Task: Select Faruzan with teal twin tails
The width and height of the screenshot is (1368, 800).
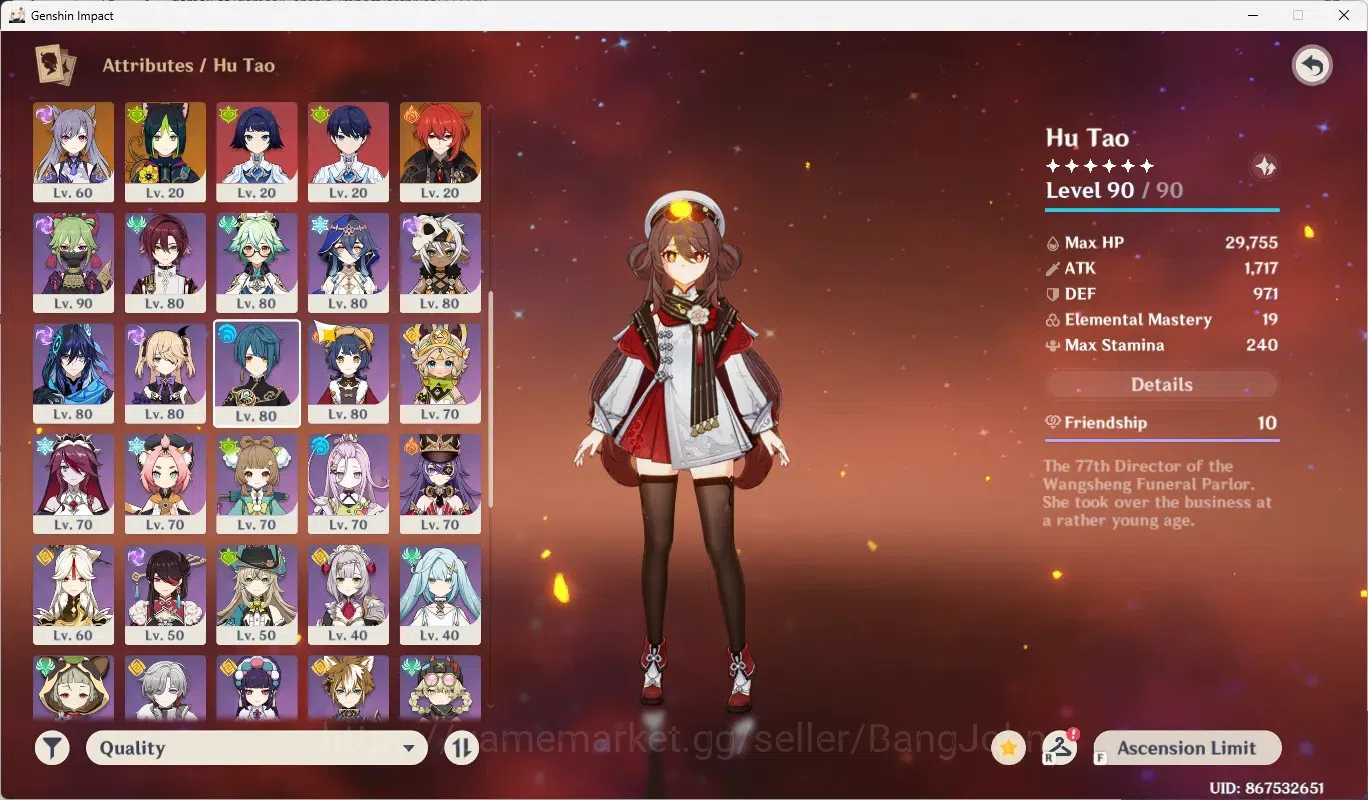Action: pos(440,595)
